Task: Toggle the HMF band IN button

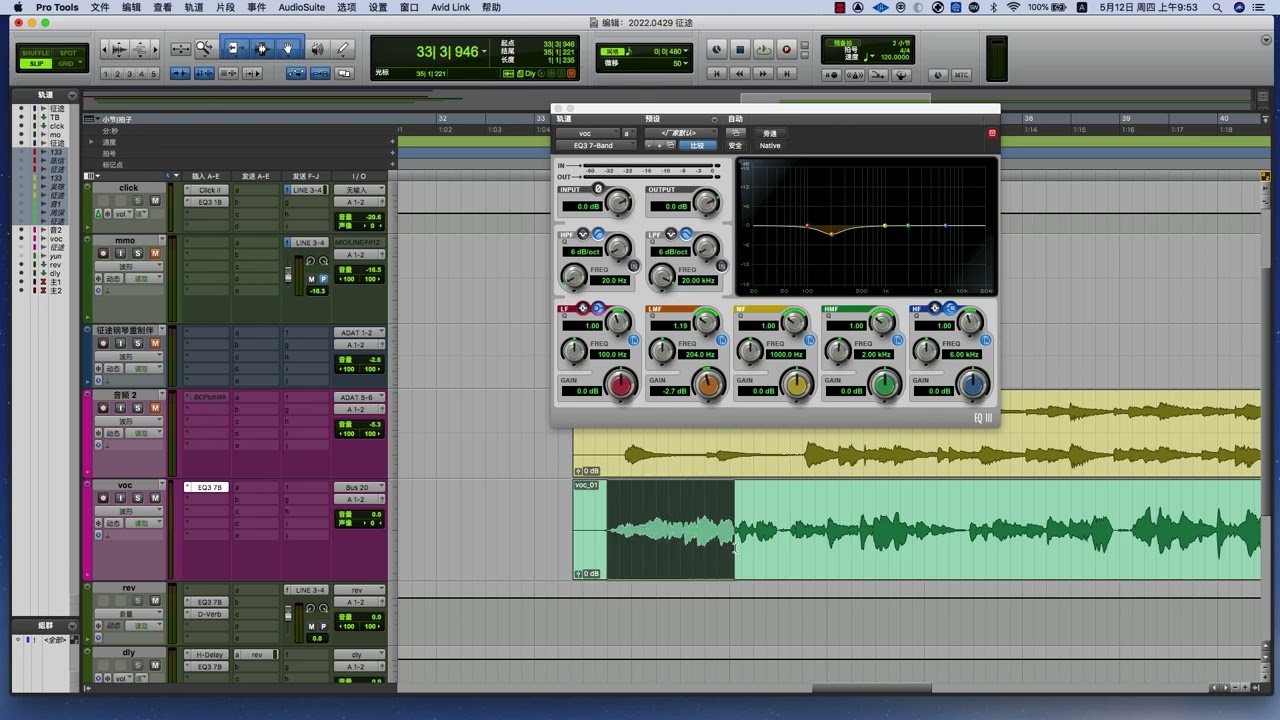Action: 898,341
